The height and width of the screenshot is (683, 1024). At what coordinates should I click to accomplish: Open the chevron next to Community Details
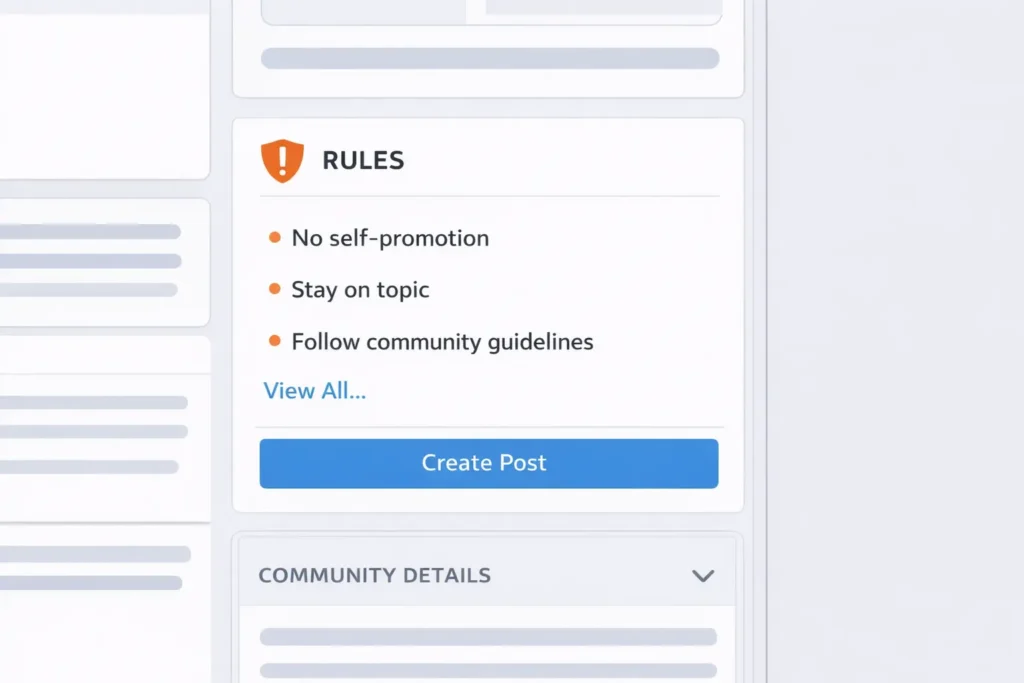tap(703, 576)
